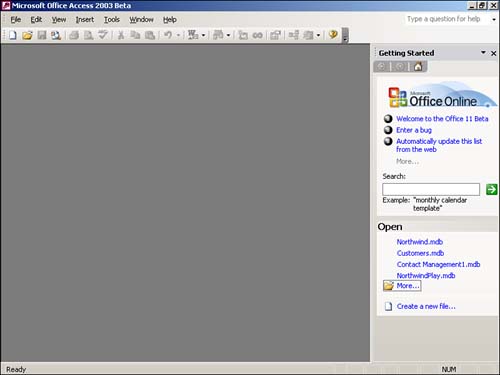Open the Customers.mdb recent file
This screenshot has height=375, width=500.
tap(420, 253)
